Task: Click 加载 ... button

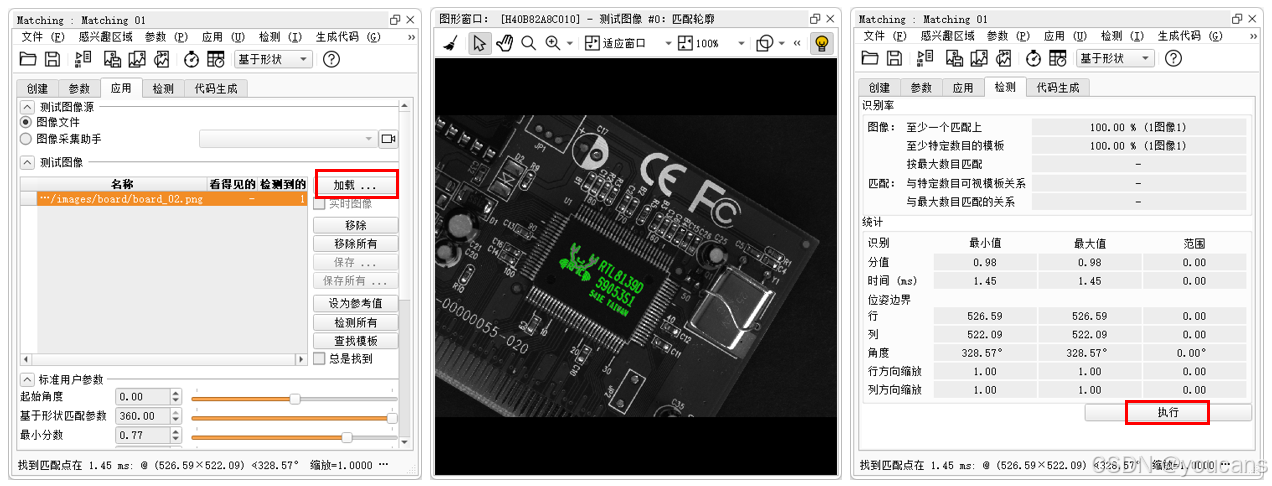Action: tap(355, 186)
